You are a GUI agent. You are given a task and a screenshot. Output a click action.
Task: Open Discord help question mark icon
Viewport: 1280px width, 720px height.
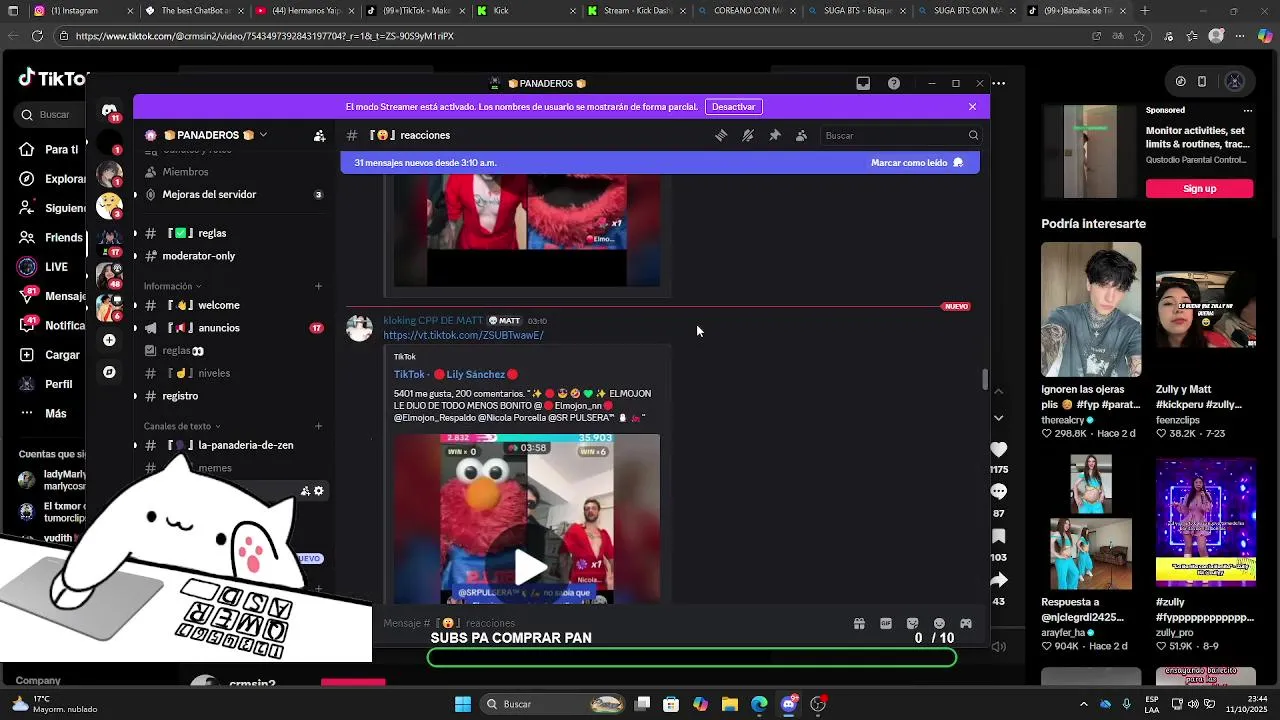pyautogui.click(x=894, y=83)
